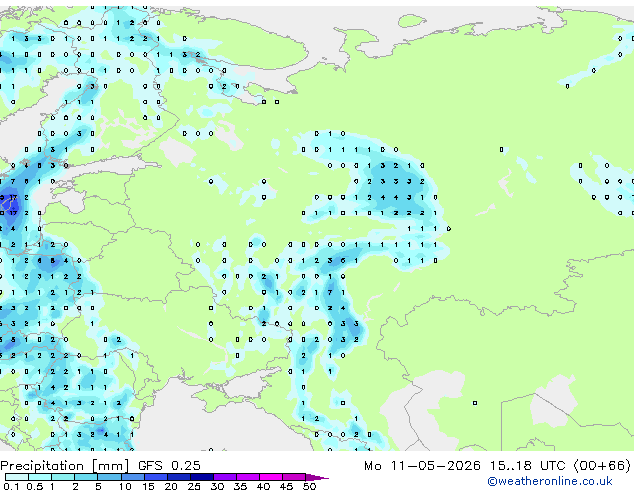Click the '45' legend scale label
Image resolution: width=634 pixels, height=490 pixels.
coord(286,486)
